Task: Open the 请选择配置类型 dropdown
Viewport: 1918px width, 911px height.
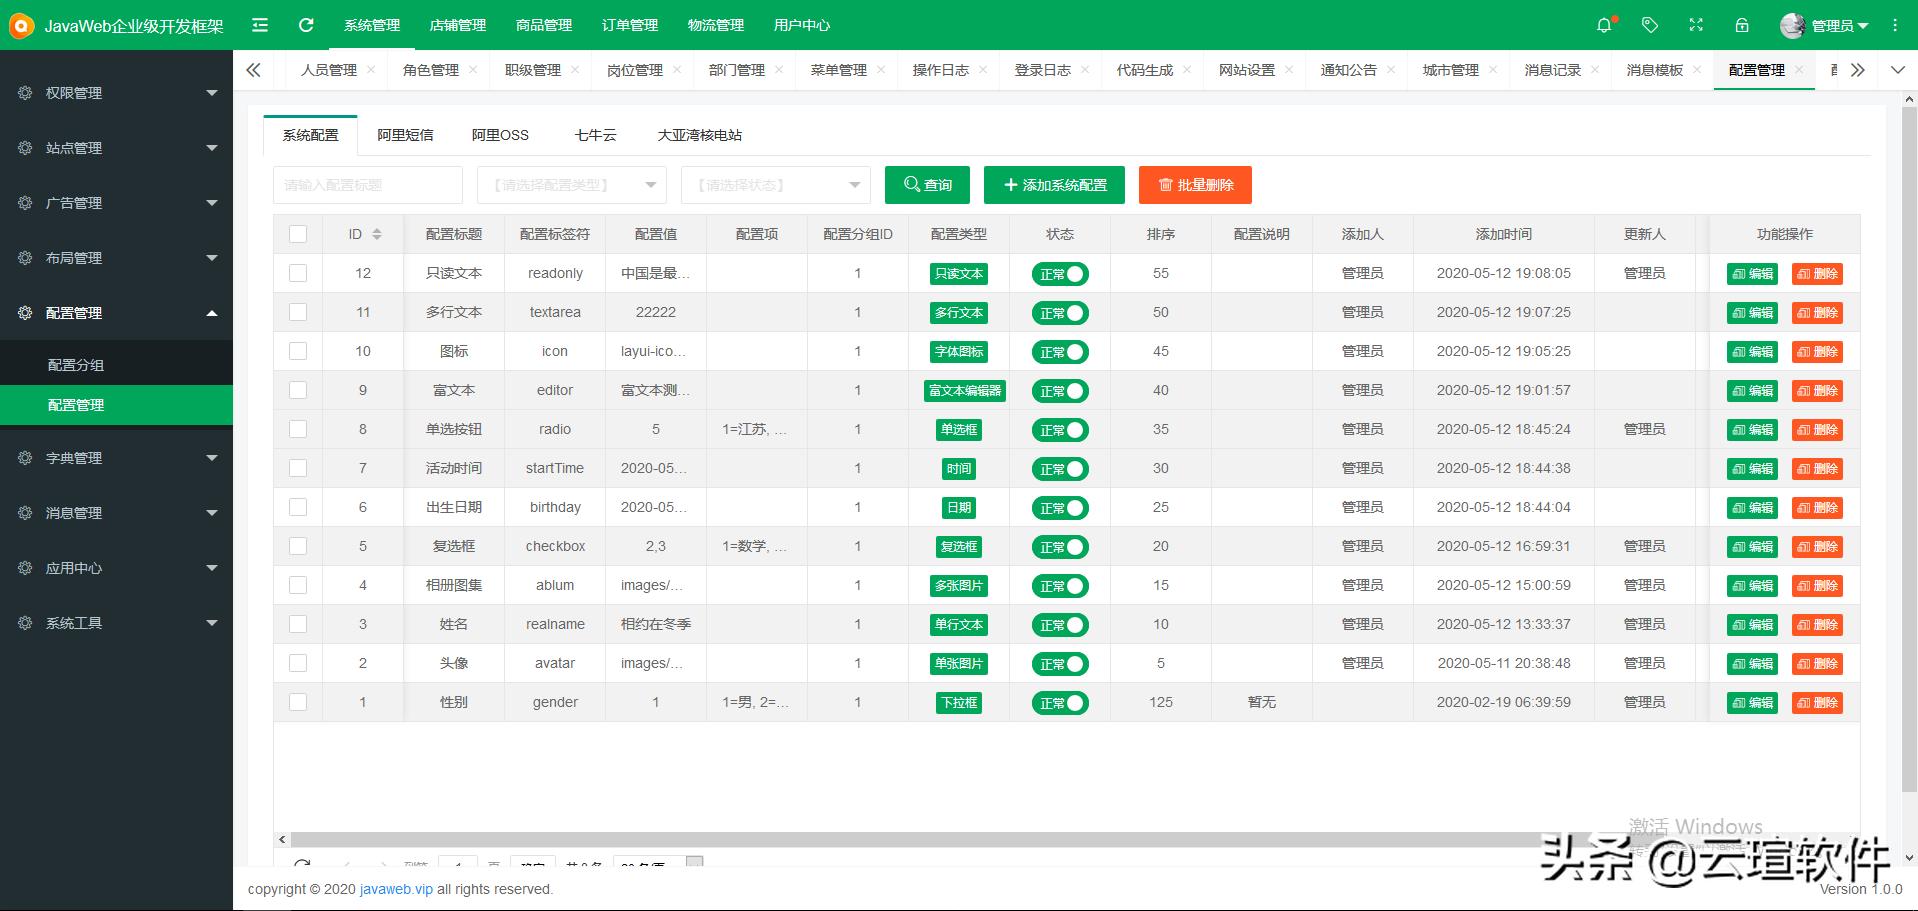Action: (x=571, y=185)
